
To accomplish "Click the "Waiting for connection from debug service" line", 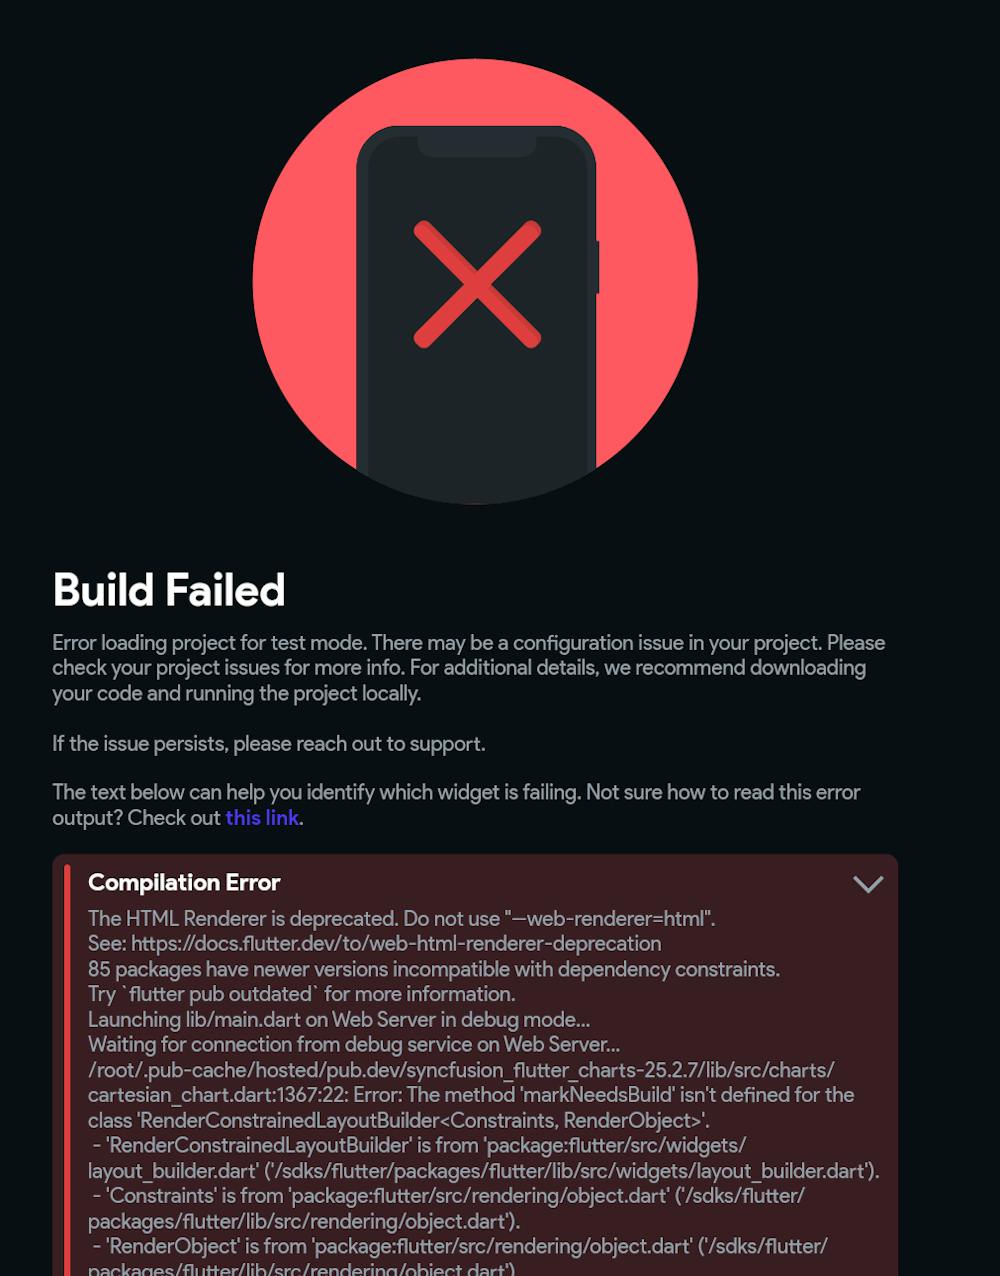I will pyautogui.click(x=354, y=1045).
